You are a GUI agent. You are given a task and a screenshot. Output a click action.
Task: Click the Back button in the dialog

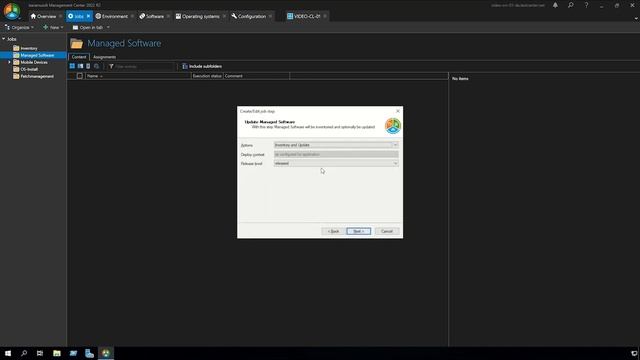click(x=333, y=231)
